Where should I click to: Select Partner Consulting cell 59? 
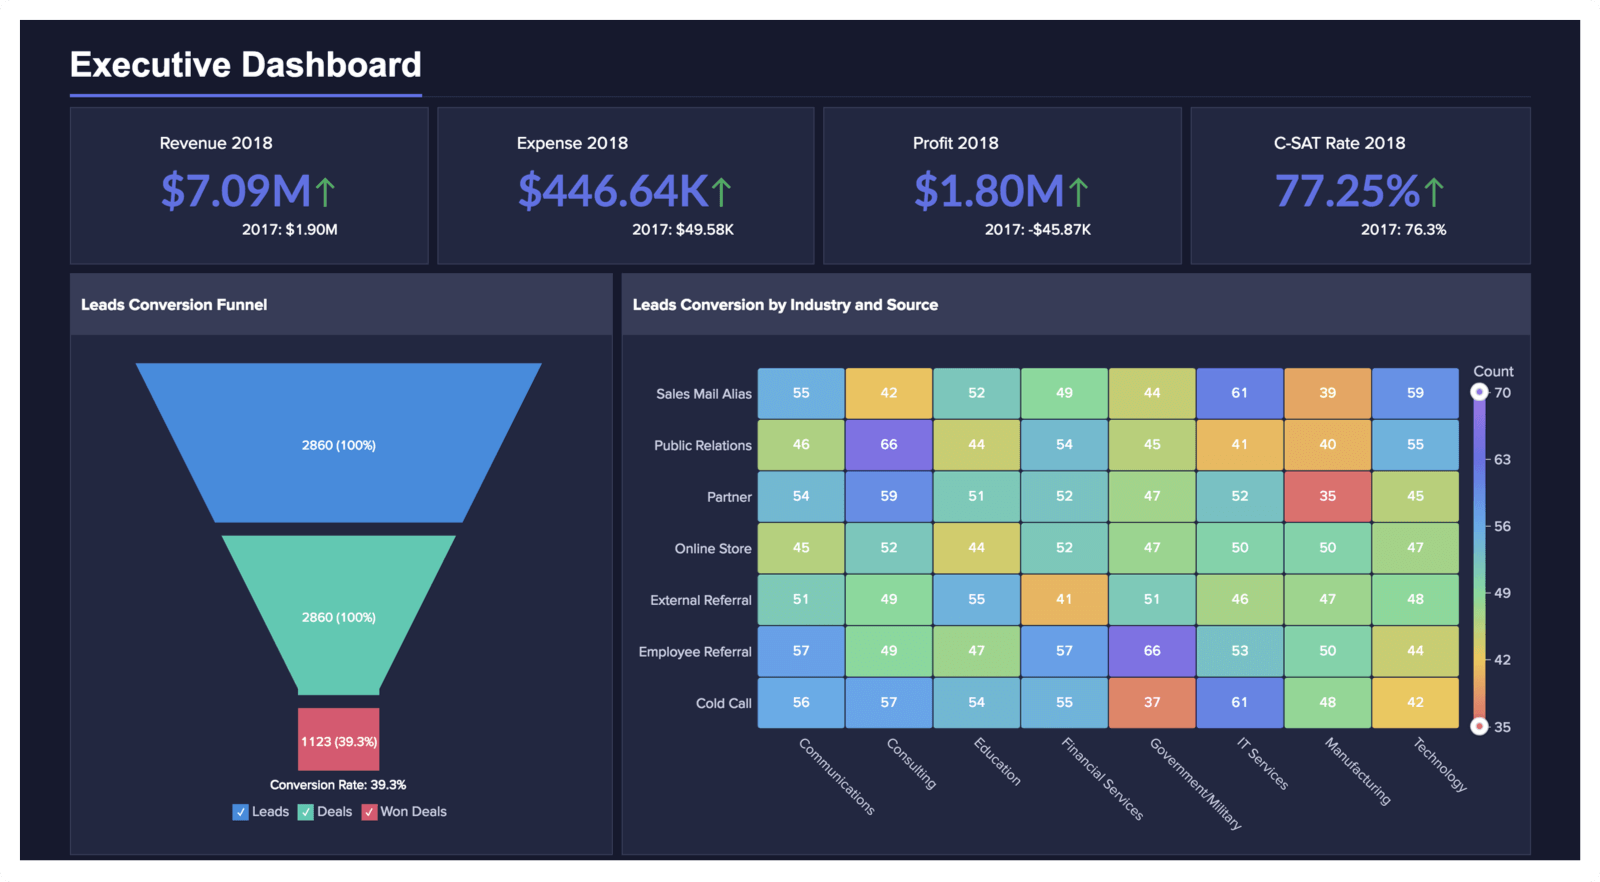click(889, 496)
